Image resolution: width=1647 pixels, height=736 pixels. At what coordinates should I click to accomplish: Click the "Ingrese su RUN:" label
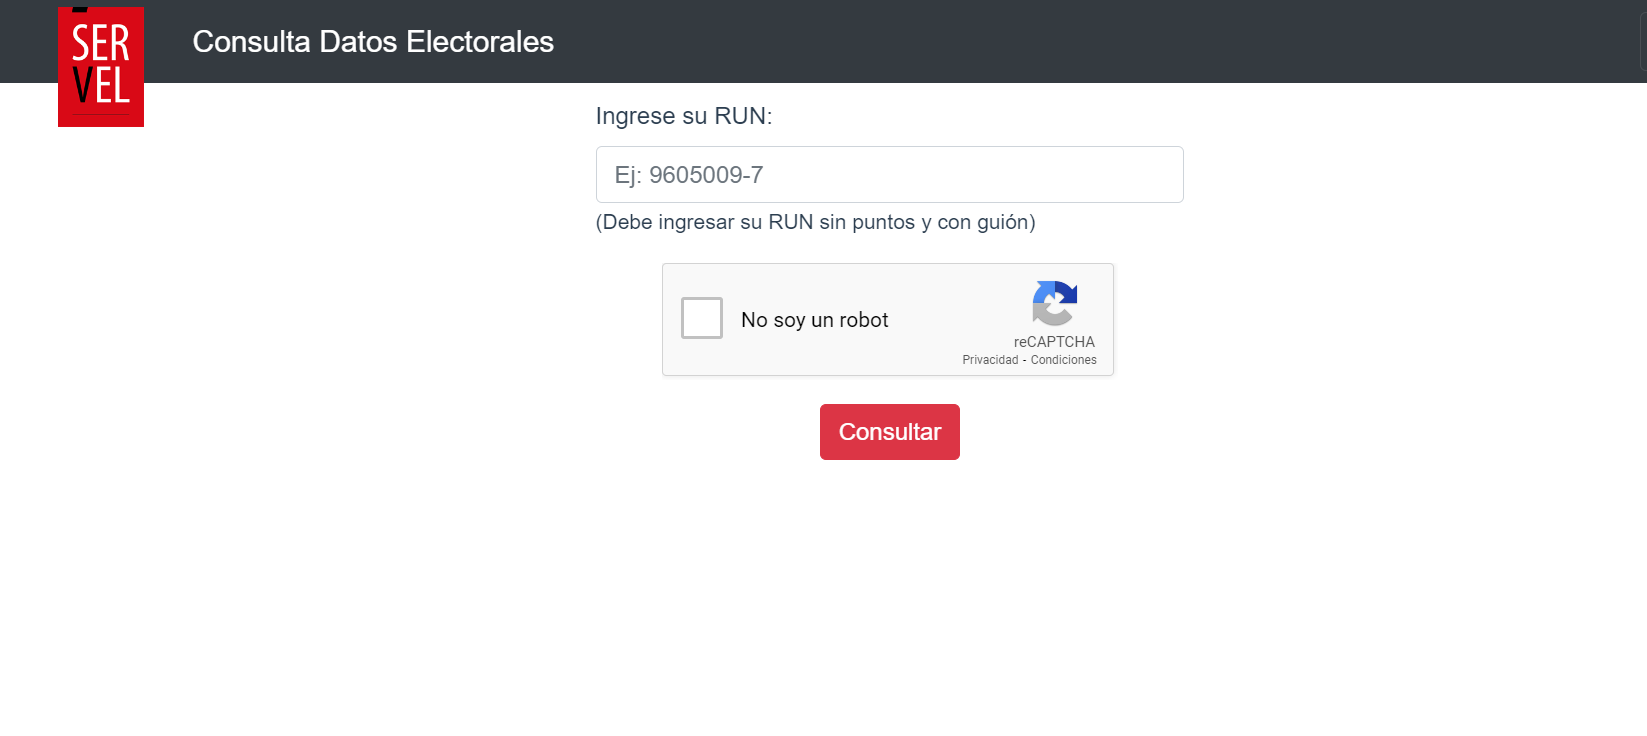[x=684, y=116]
